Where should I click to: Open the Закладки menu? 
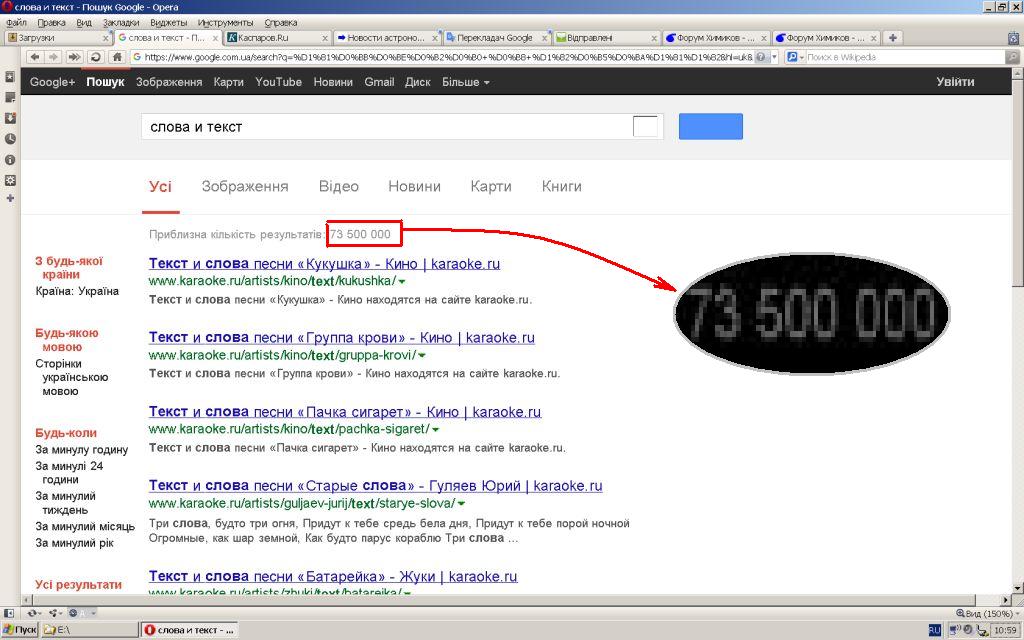[x=121, y=22]
